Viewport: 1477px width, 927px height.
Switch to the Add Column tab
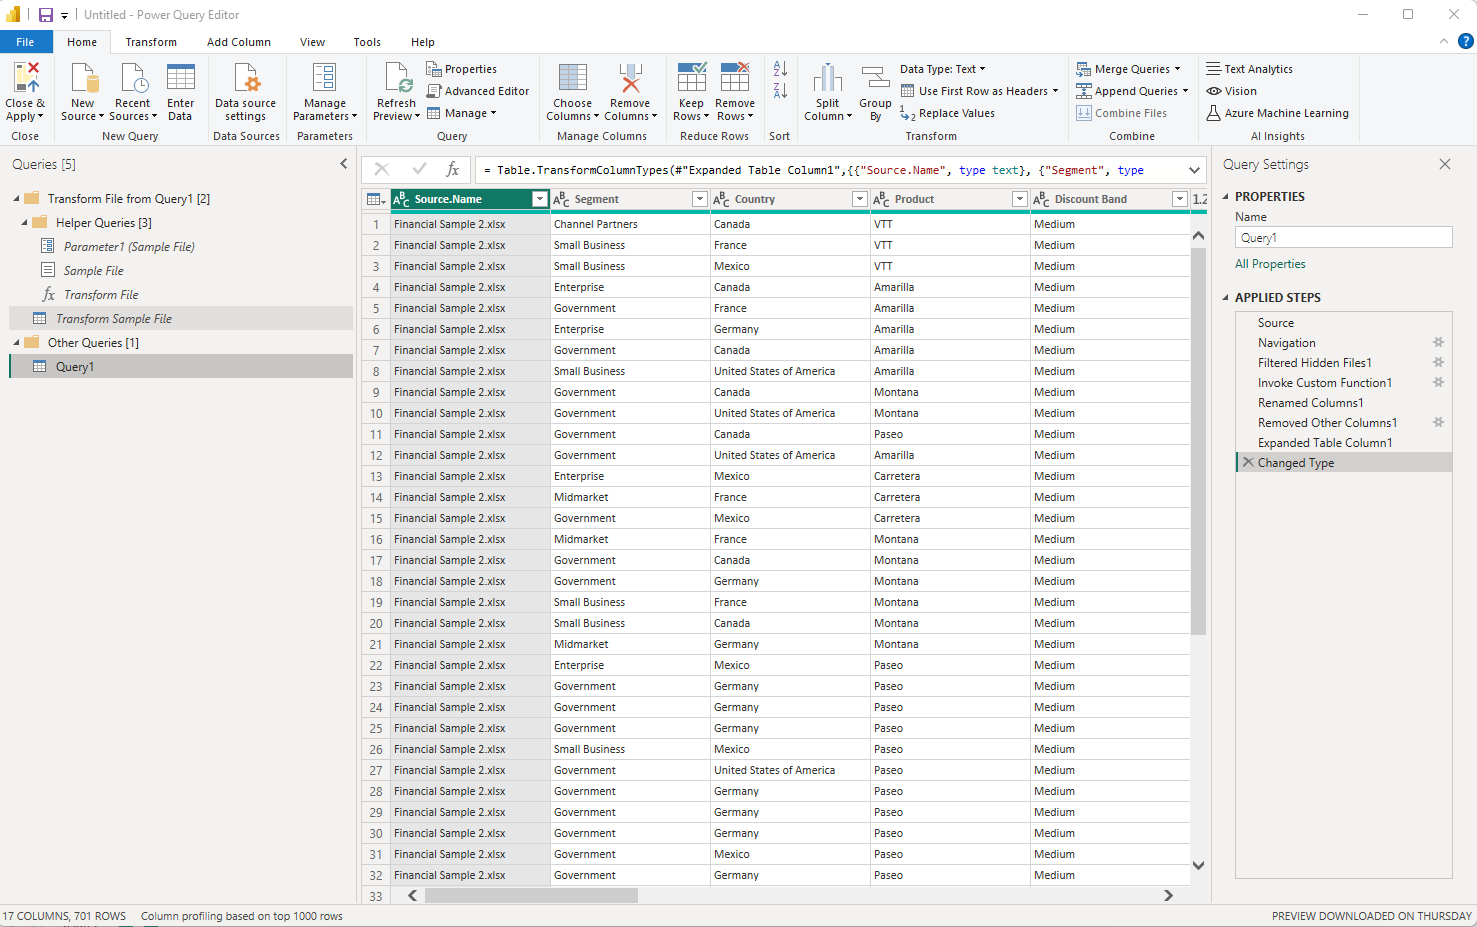coord(239,42)
